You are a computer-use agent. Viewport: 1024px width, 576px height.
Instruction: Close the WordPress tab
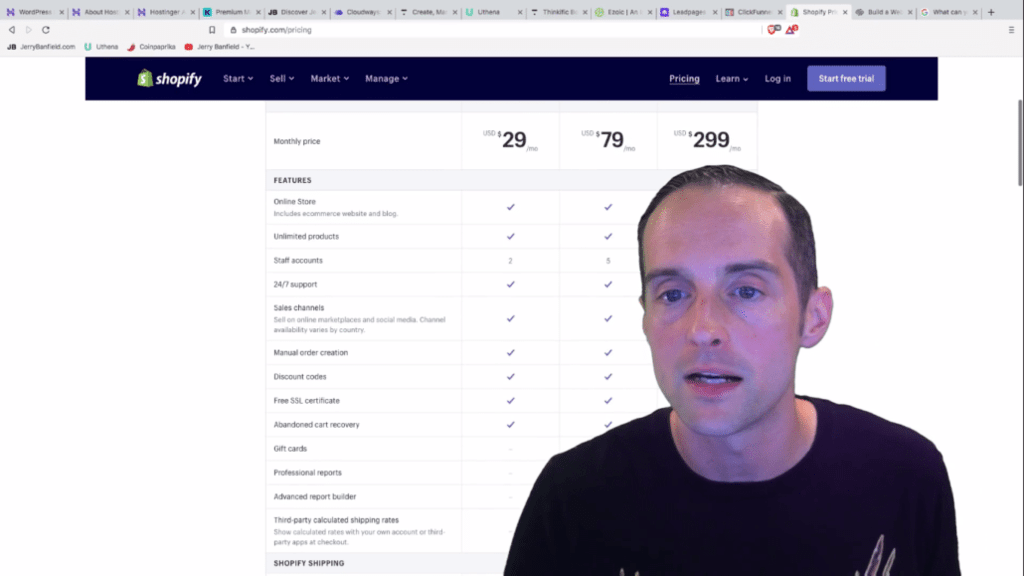click(x=61, y=12)
